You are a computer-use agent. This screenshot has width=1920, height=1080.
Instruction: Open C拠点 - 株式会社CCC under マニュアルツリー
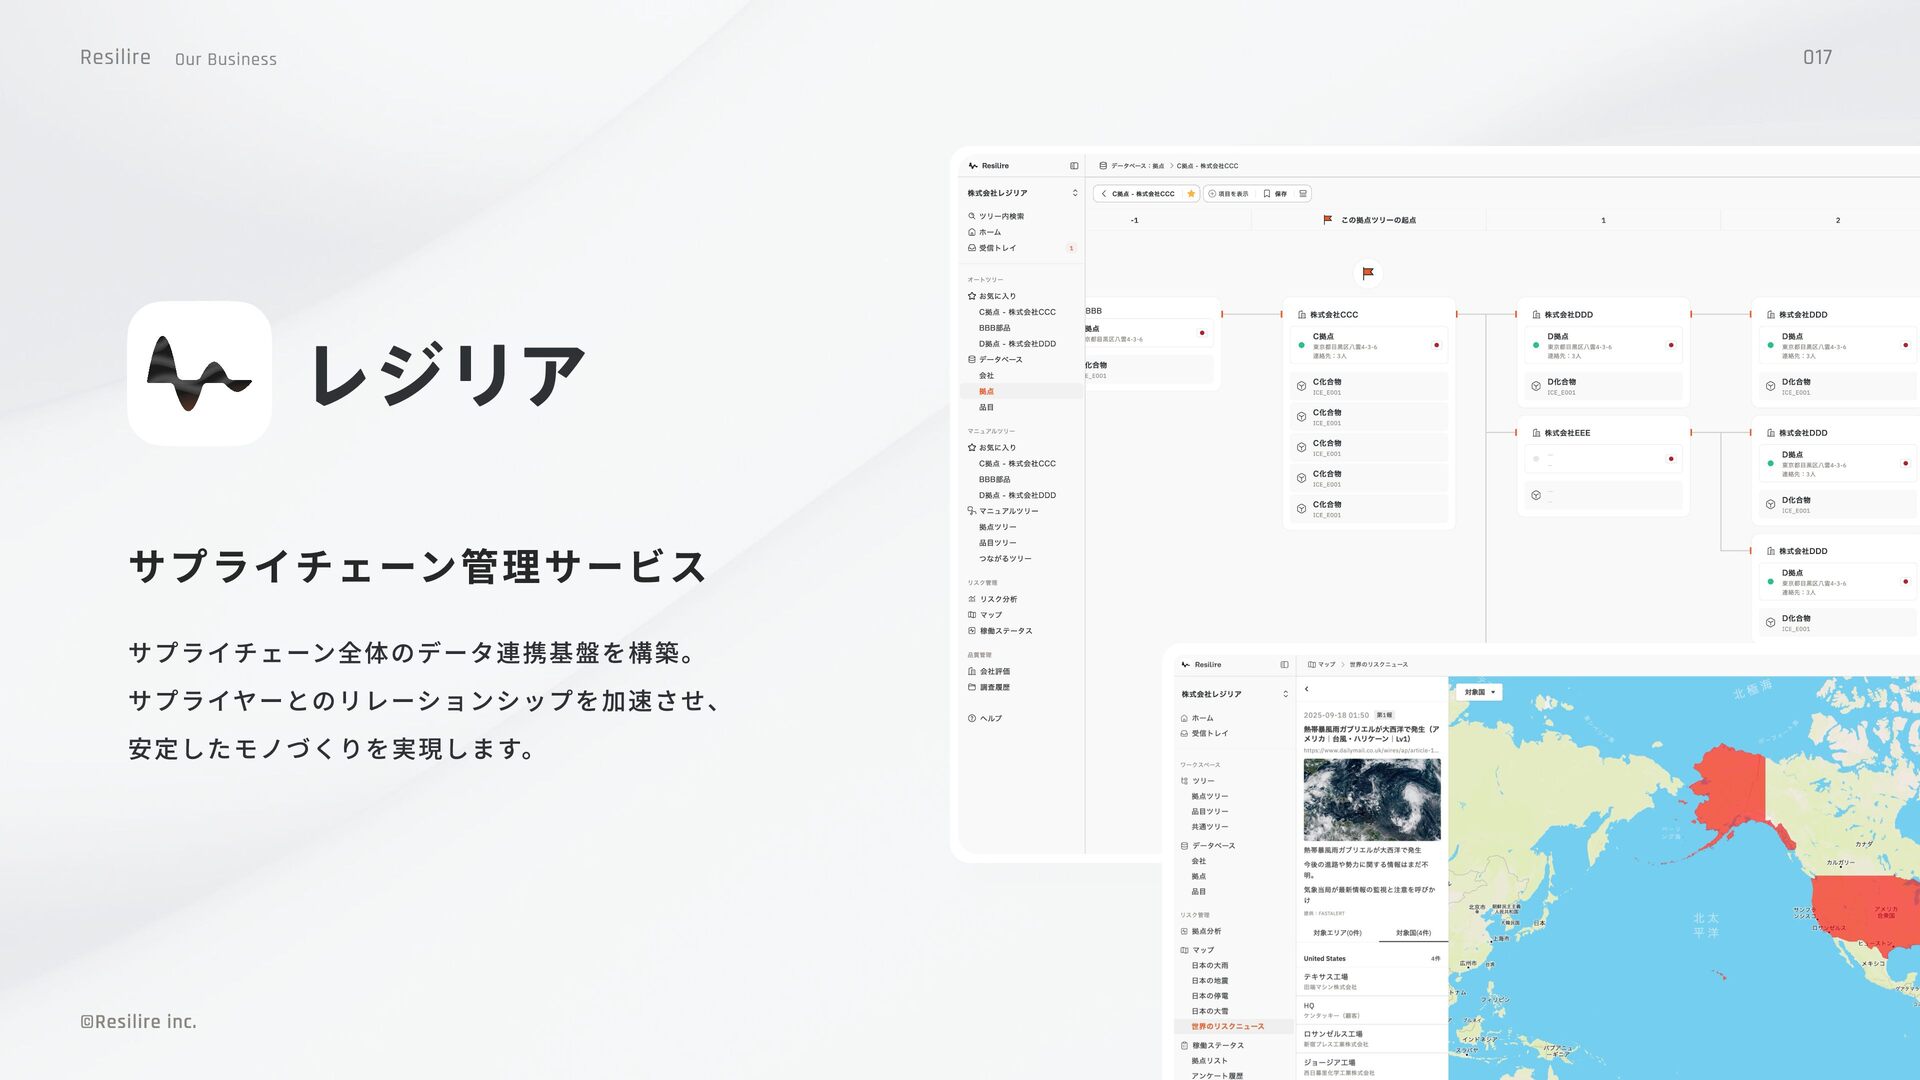[x=1017, y=464]
